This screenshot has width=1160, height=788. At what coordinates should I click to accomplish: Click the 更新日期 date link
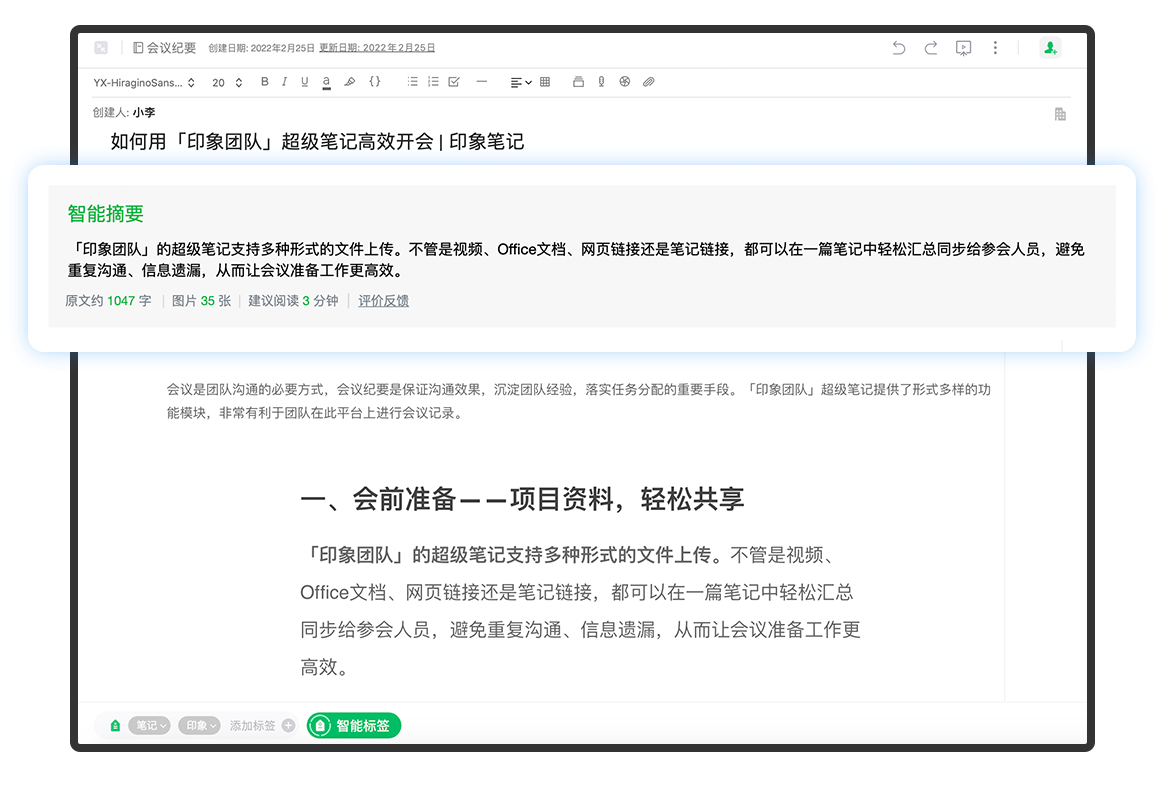tap(377, 48)
